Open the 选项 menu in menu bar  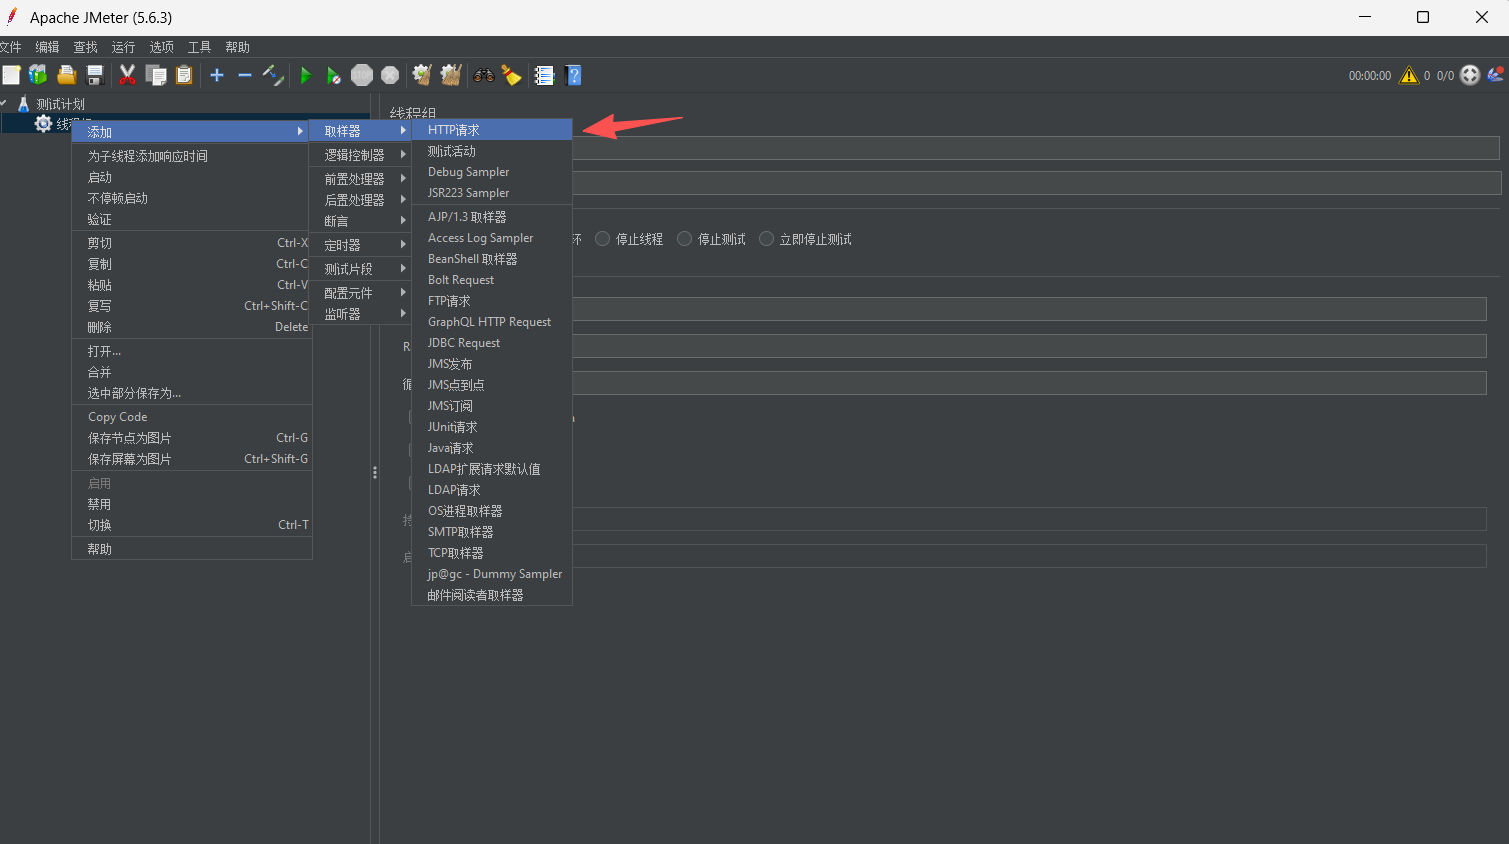(161, 47)
